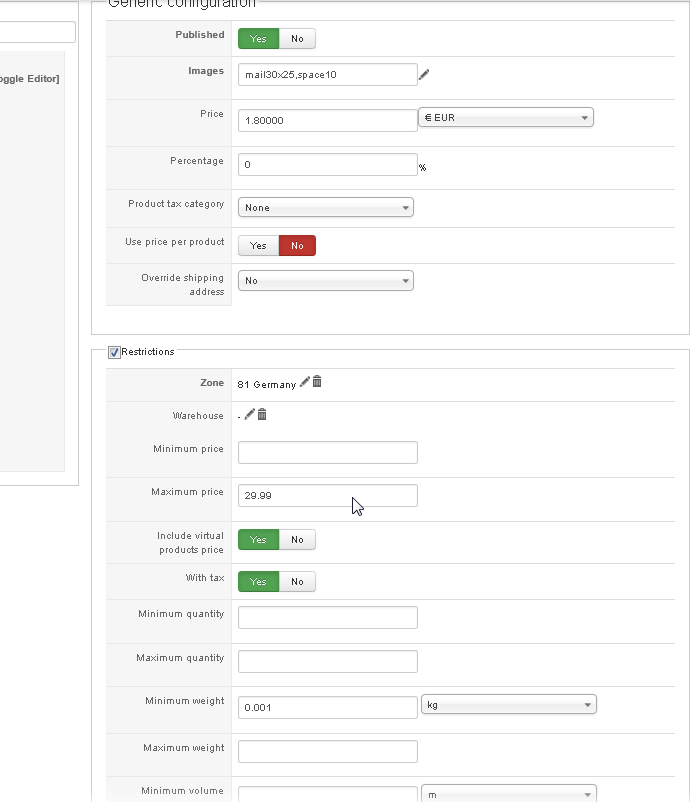Set Published to No
This screenshot has height=802, width=690.
coord(297,39)
